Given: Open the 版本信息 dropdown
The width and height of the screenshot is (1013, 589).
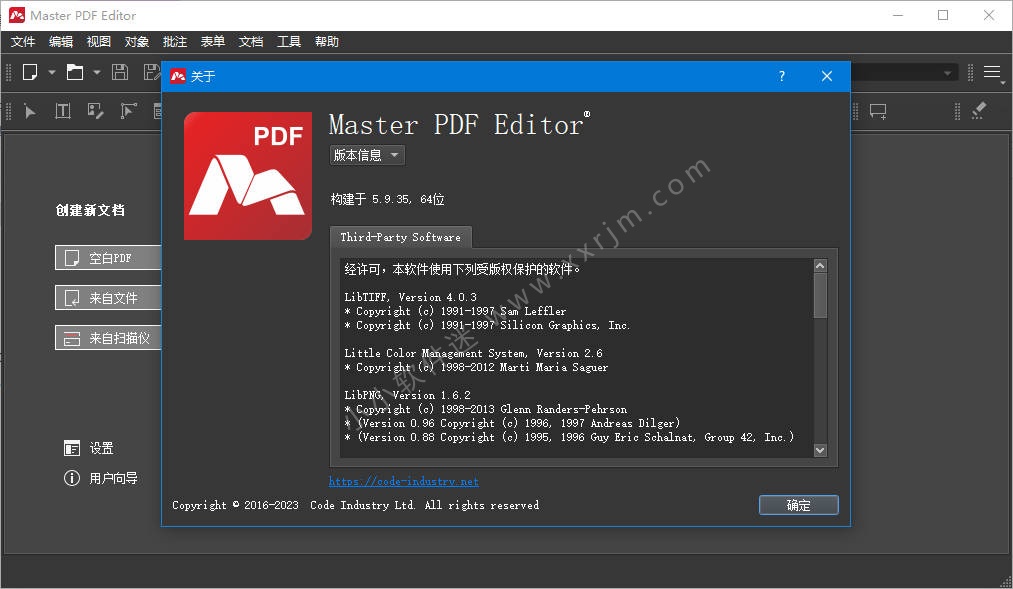Looking at the screenshot, I should point(367,155).
